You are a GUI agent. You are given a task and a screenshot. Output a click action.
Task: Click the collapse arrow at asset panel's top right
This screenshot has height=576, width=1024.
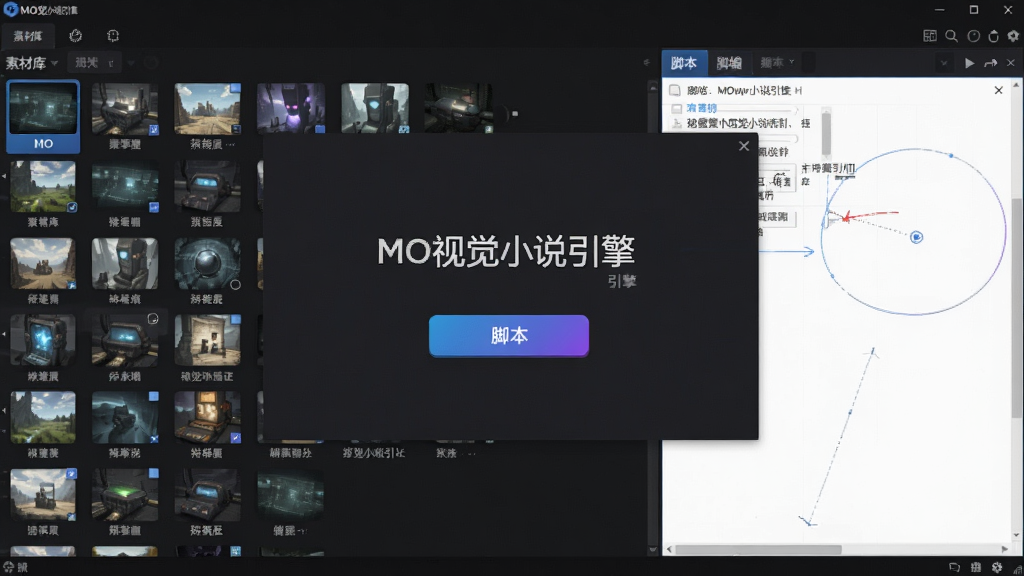647,63
